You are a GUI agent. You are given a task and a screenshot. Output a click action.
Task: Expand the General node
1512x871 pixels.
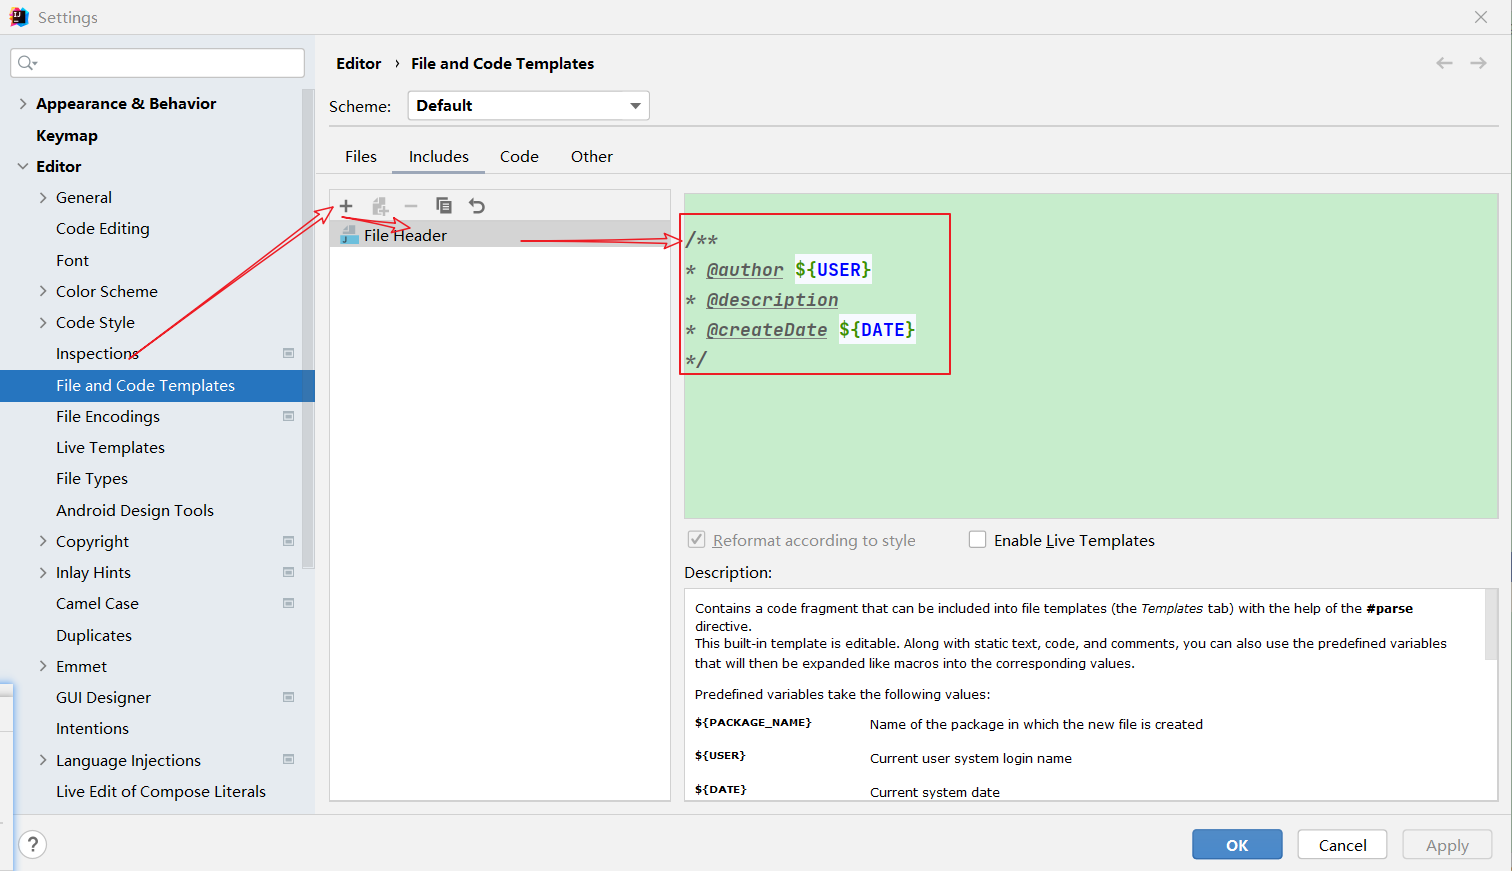(43, 198)
